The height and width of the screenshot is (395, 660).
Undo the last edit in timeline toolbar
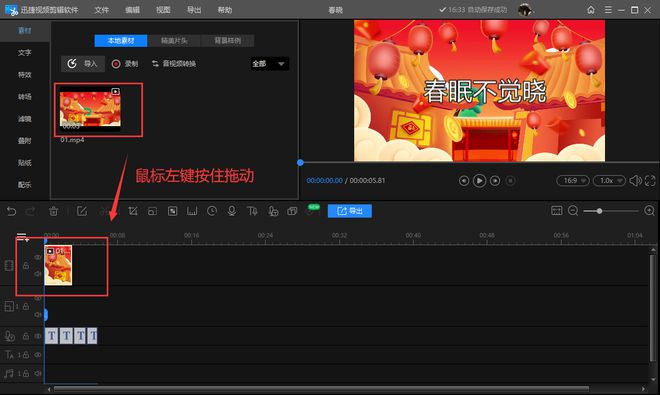11,211
